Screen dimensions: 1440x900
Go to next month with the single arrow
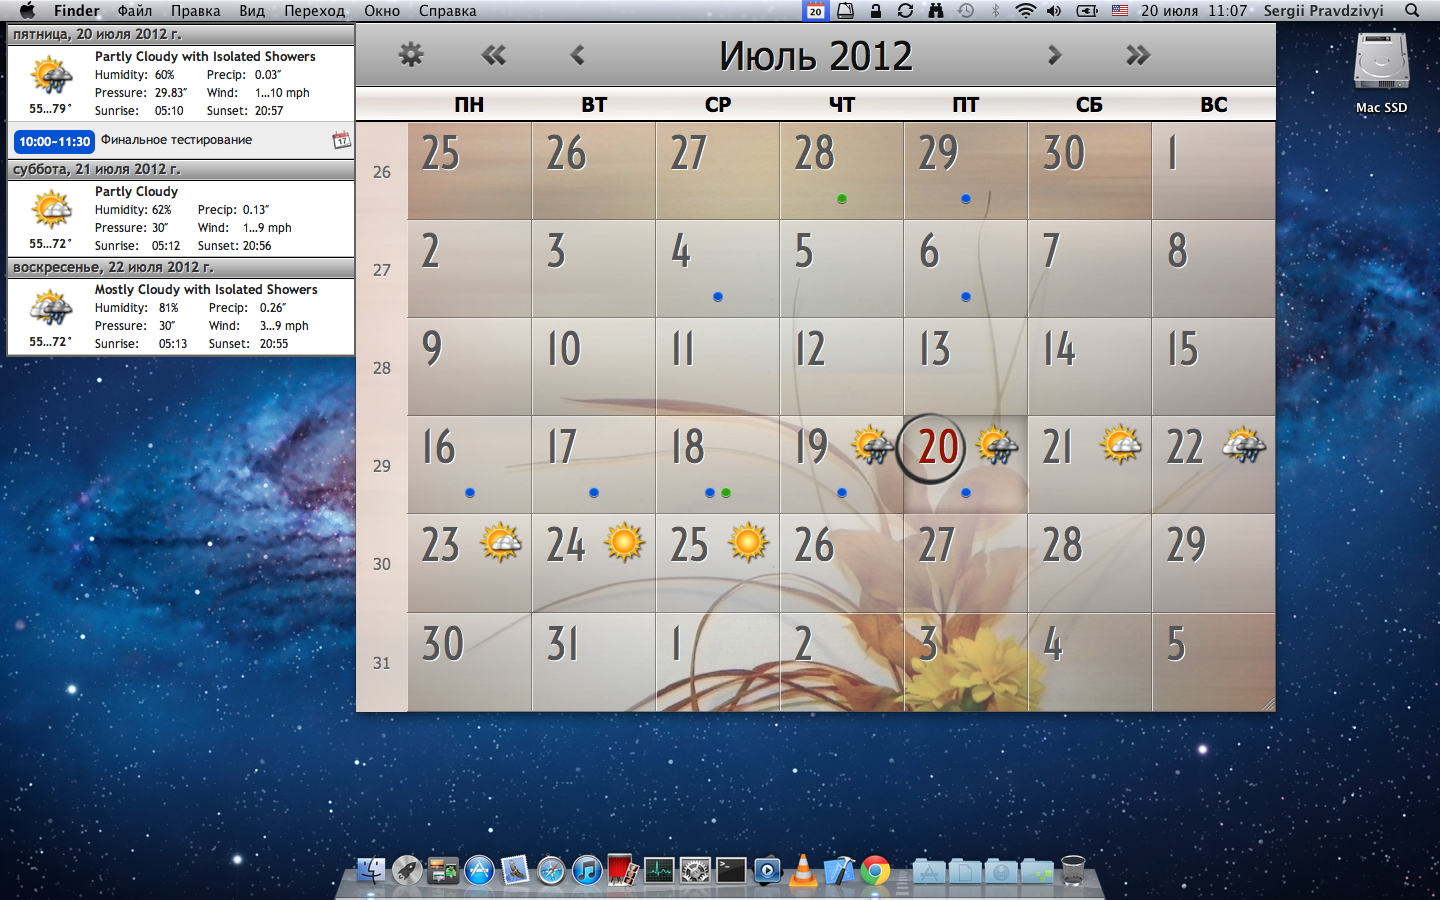pos(1053,55)
